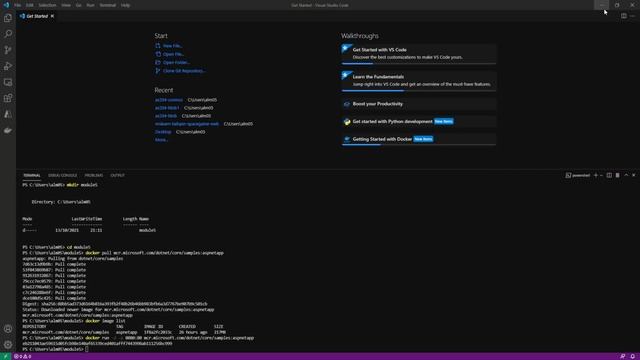Open the Search view in activity bar
The image size is (640, 360).
coord(8,34)
